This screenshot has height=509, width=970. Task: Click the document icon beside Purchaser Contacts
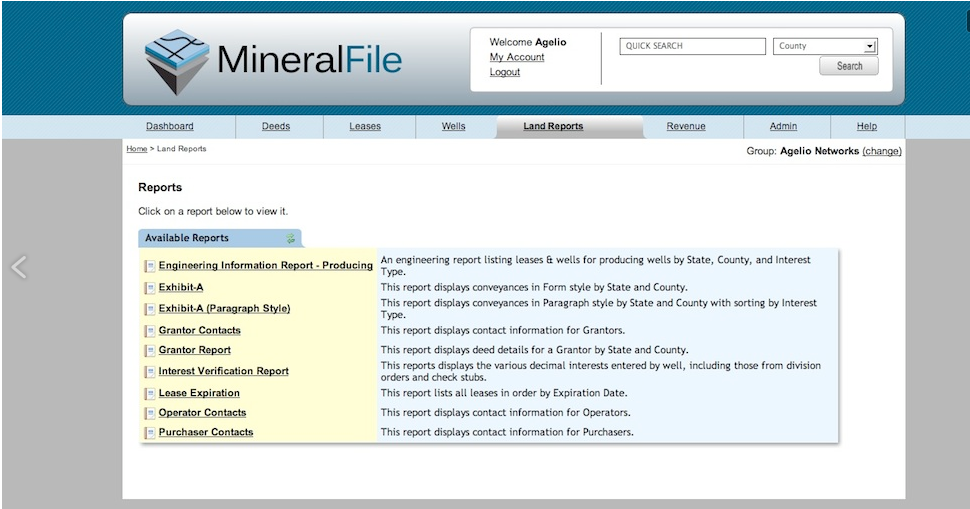click(150, 433)
